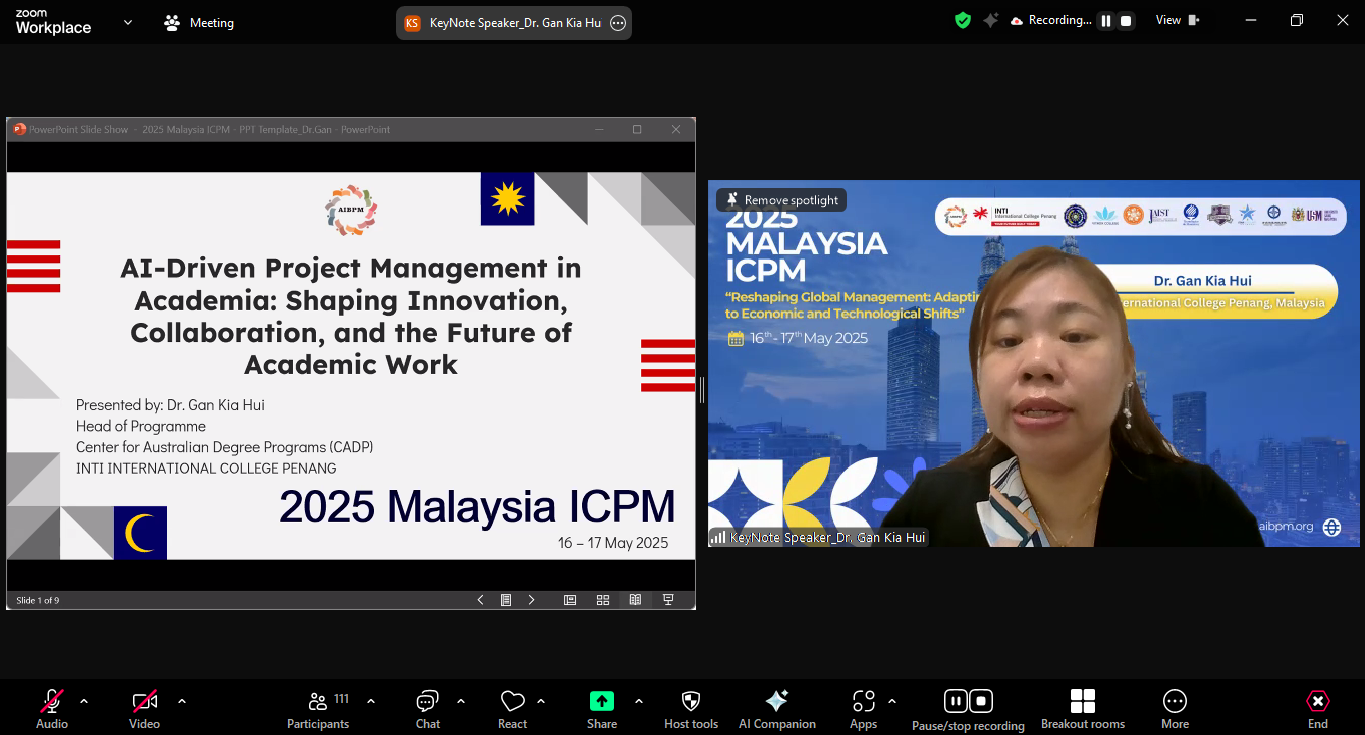Click the 16 – 17 May 2025 date text
Viewport: 1365px width, 735px height.
pos(613,543)
